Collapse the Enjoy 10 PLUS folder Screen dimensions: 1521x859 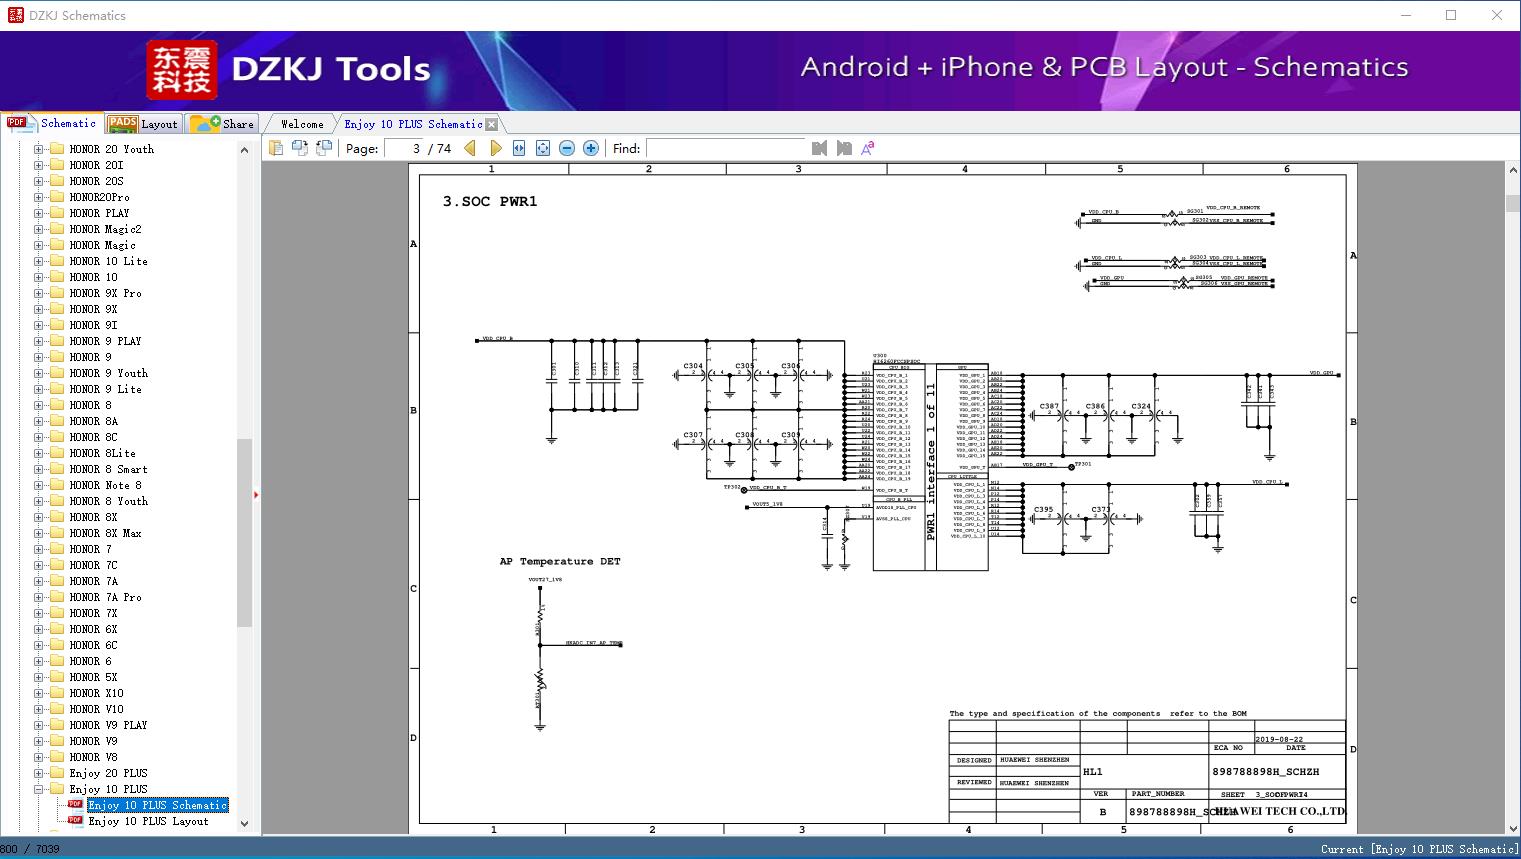tap(38, 789)
